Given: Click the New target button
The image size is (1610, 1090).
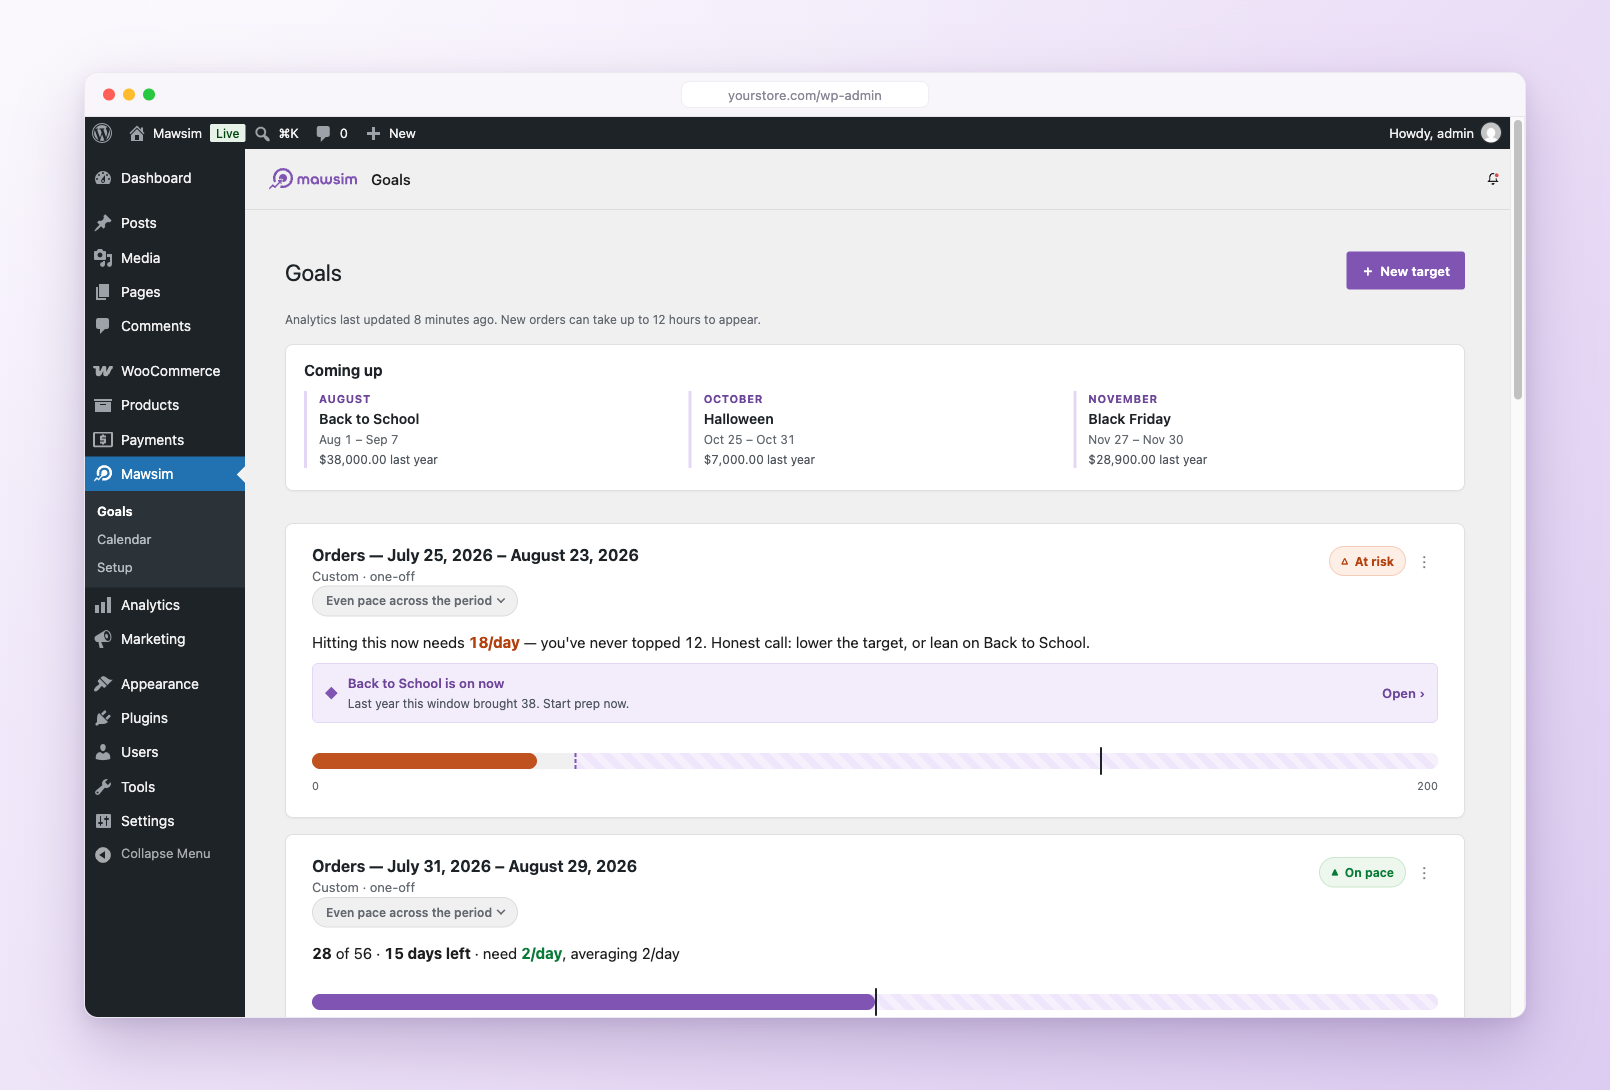Looking at the screenshot, I should [1405, 271].
